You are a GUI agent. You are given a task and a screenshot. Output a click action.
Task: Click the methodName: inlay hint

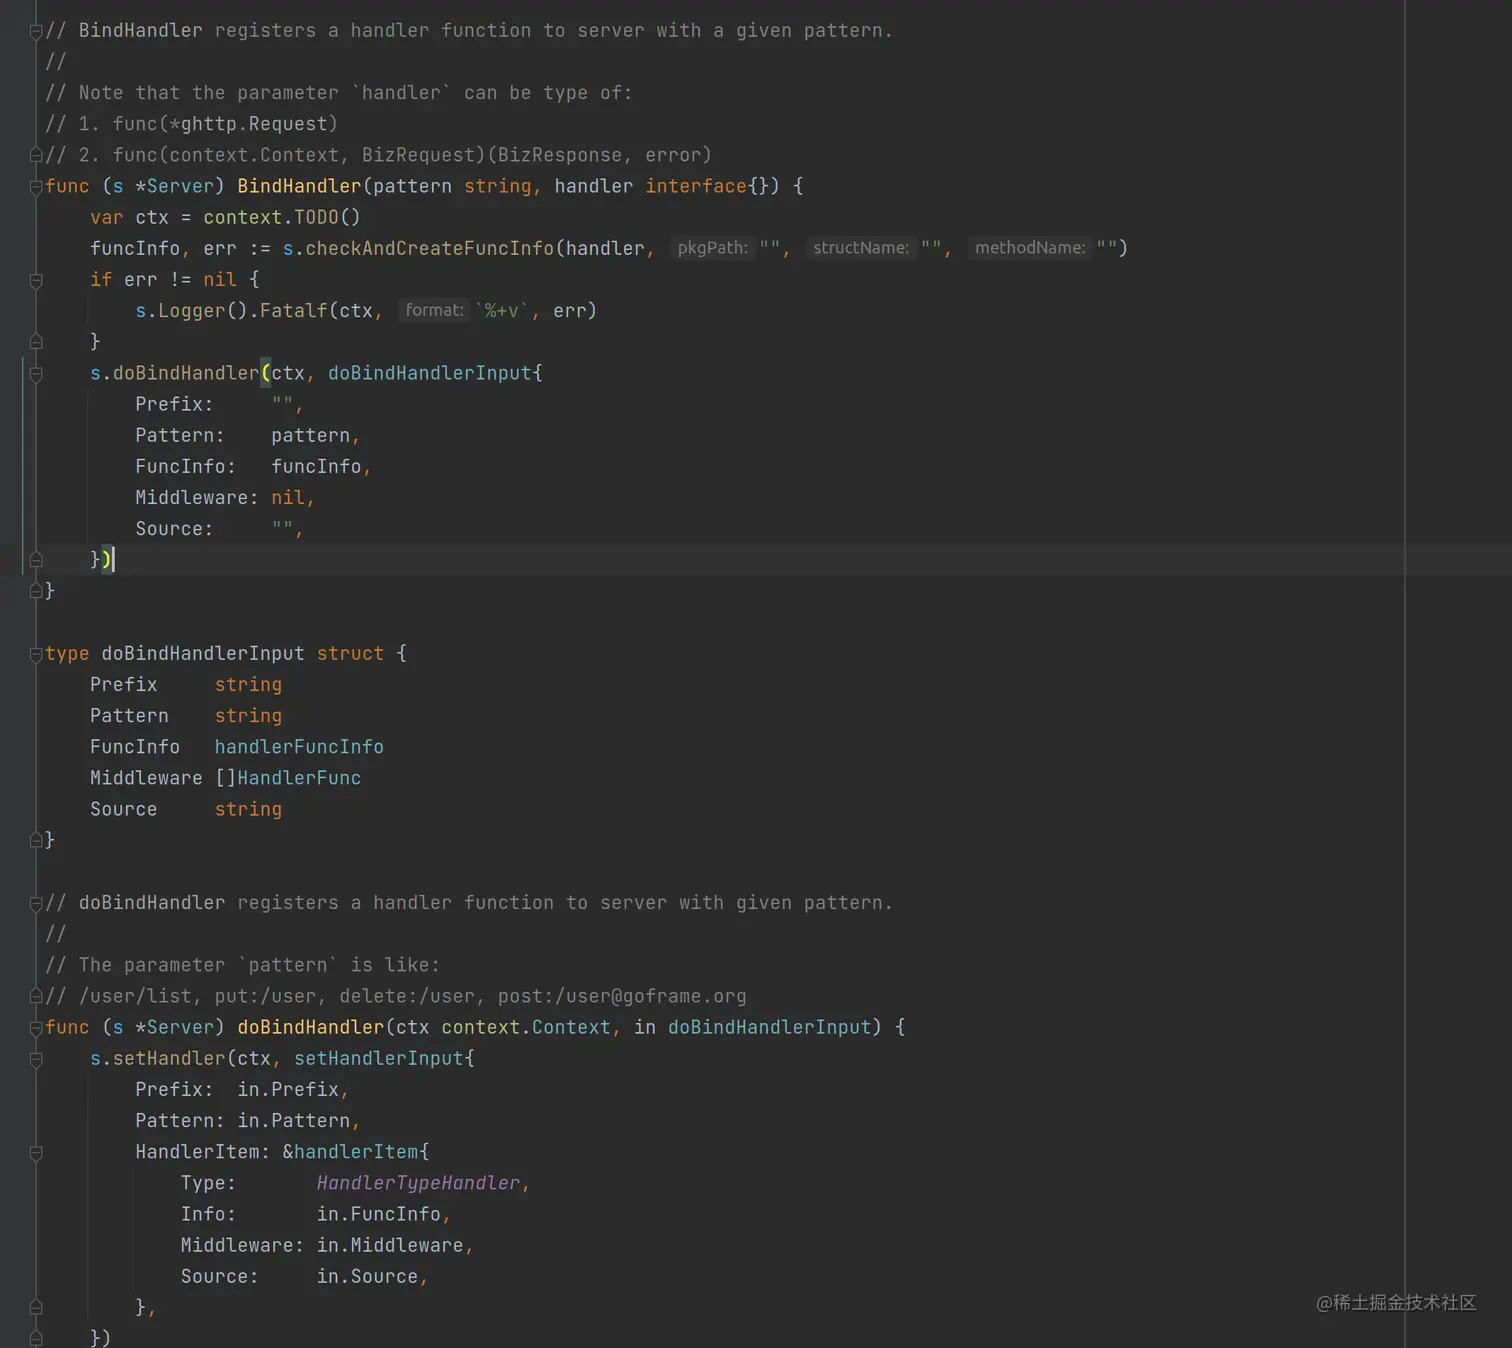click(x=1030, y=248)
